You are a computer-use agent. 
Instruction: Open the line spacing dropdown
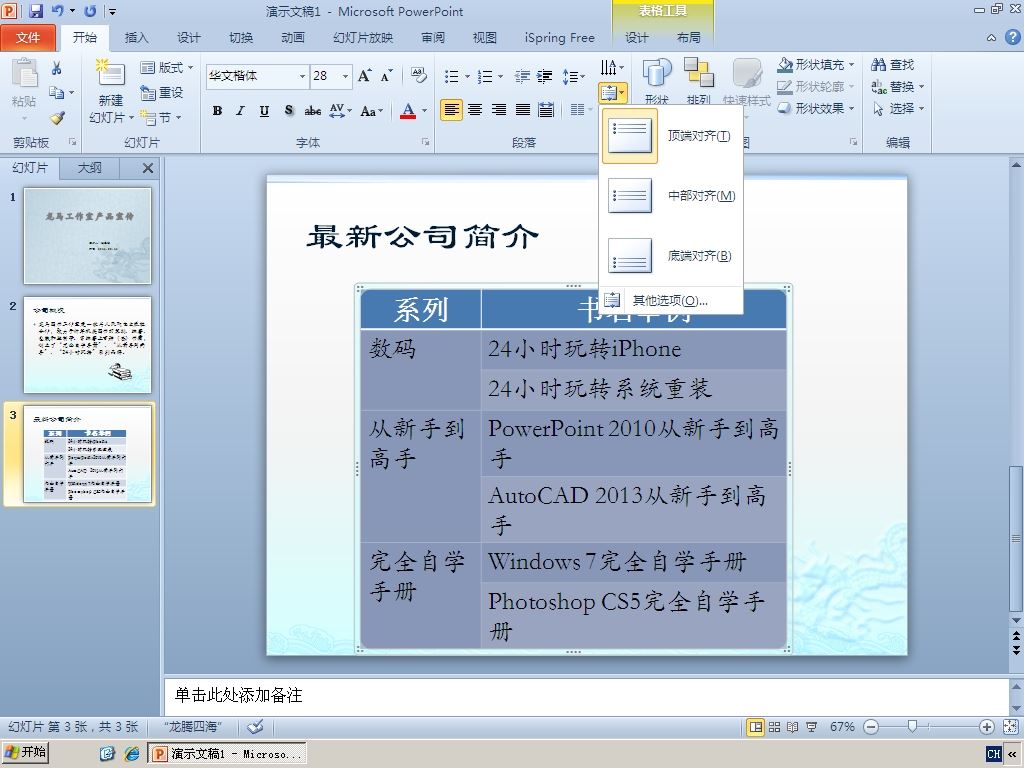574,77
